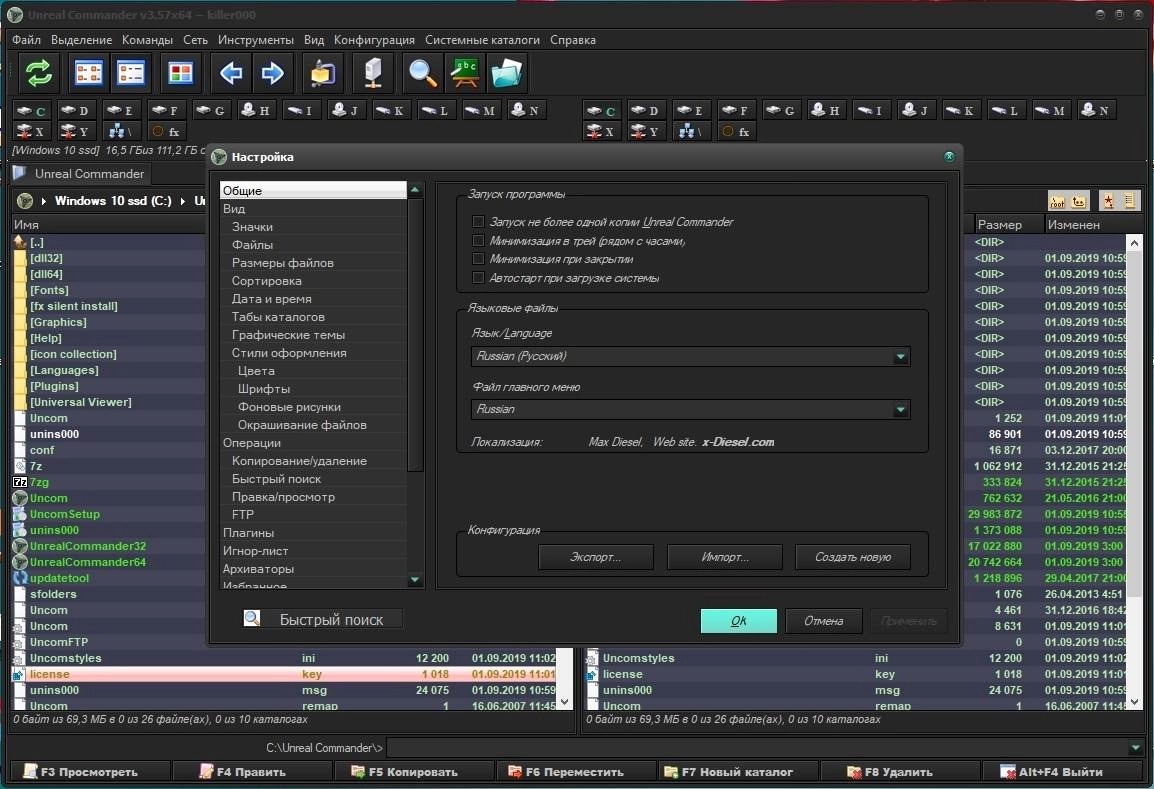This screenshot has height=789, width=1154.
Task: Toggle minimize to tray checkbox
Action: 478,241
